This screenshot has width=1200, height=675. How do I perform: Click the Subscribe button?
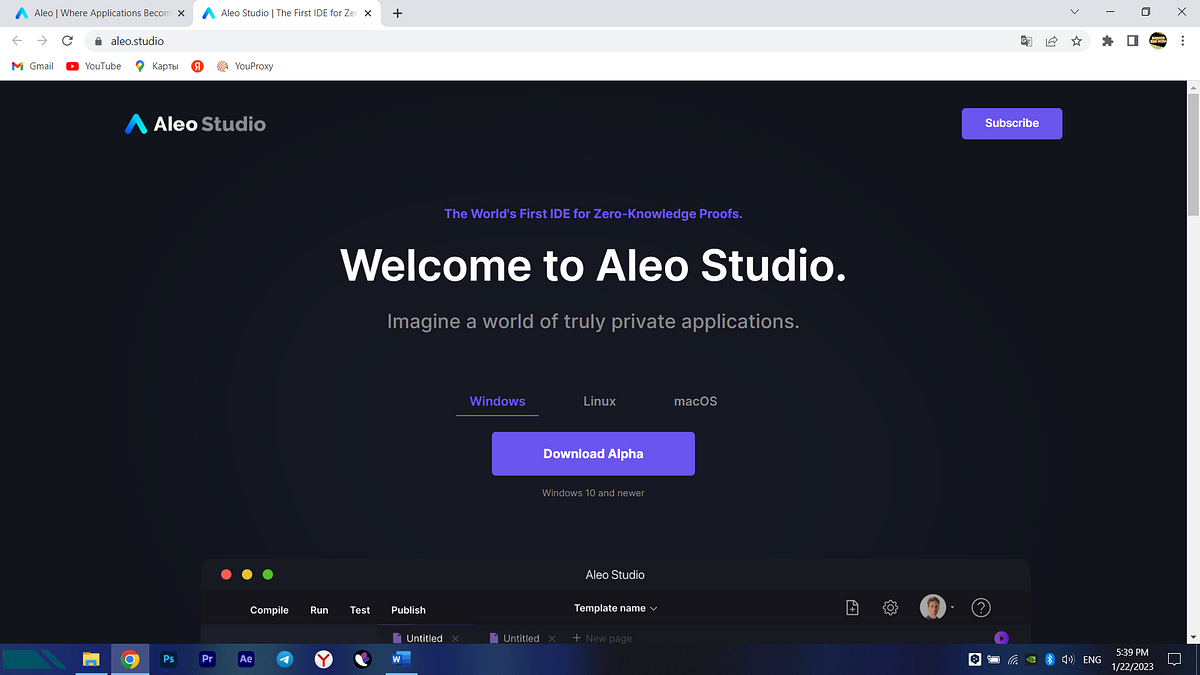point(1011,123)
